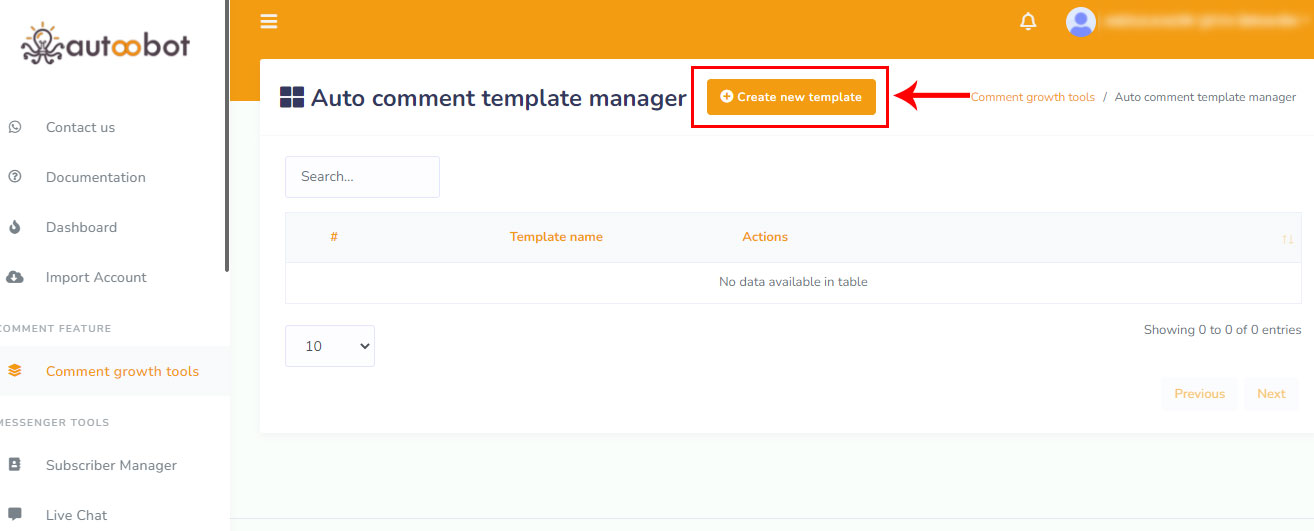Click the hamburger menu icon
Viewport: 1314px width, 531px height.
268,22
